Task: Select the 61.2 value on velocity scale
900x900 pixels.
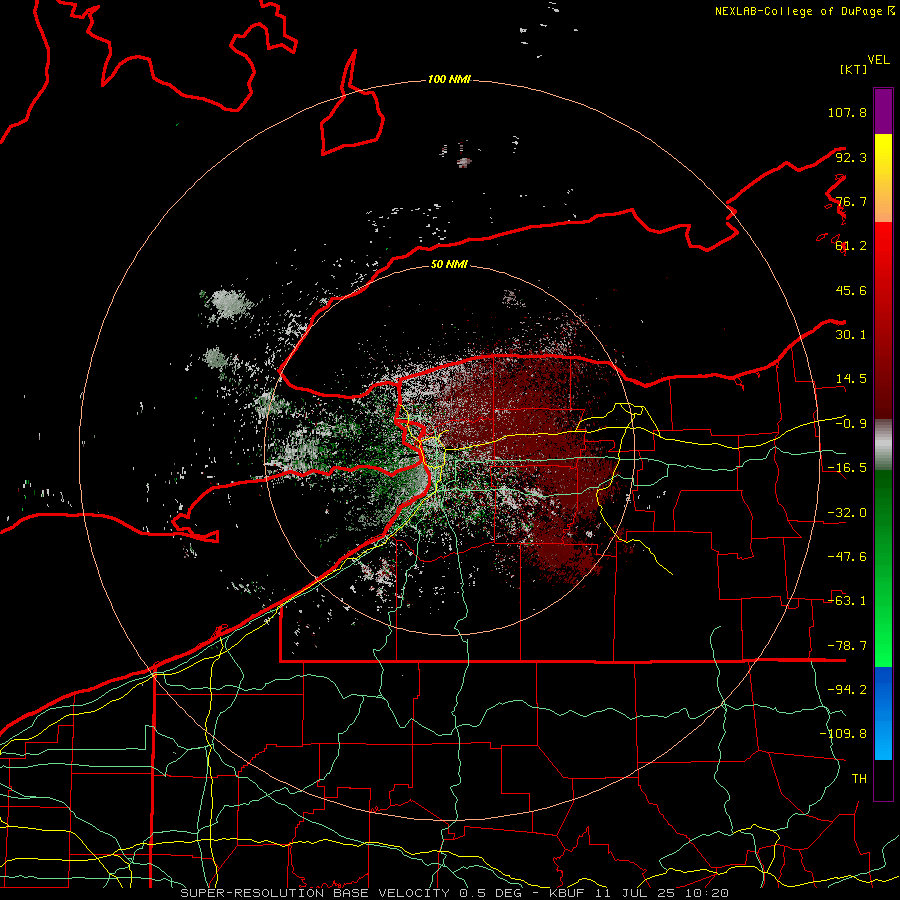Action: [851, 246]
